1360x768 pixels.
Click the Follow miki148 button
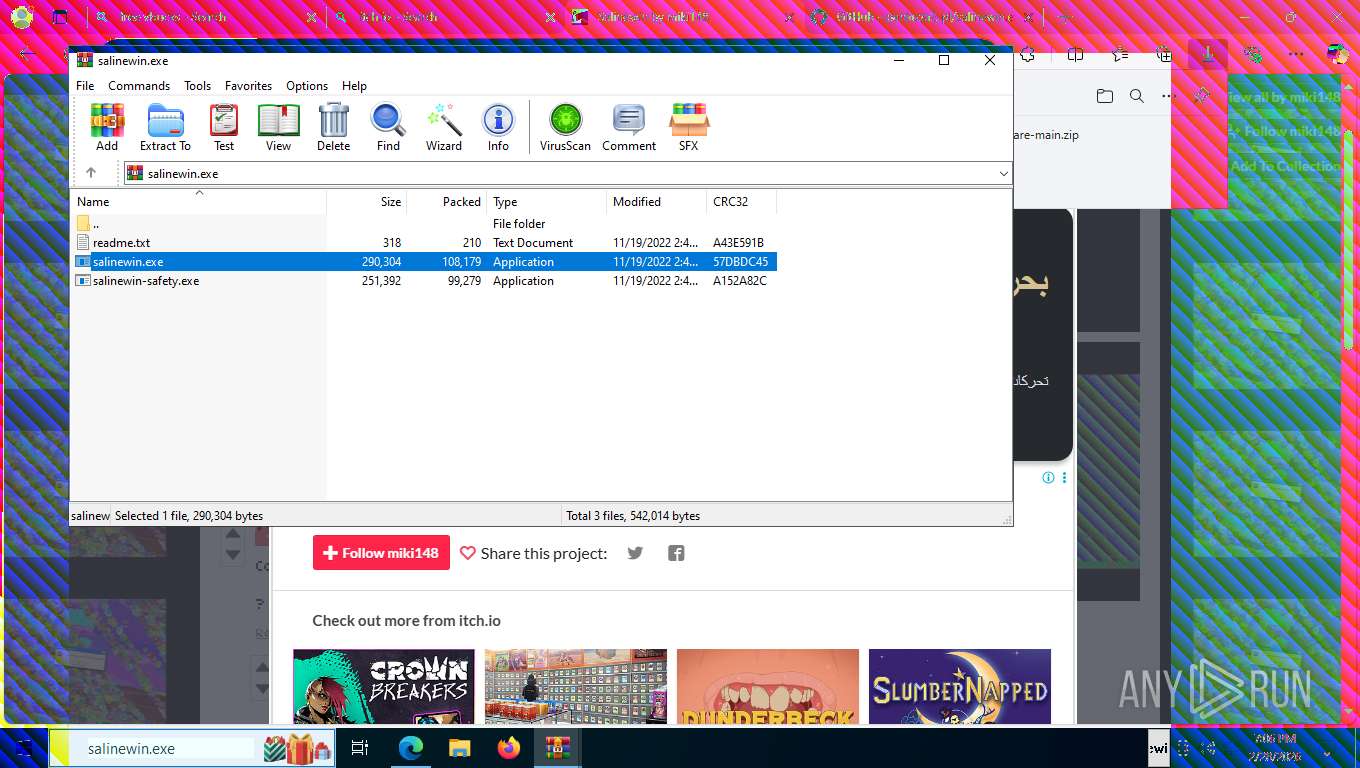click(x=381, y=553)
